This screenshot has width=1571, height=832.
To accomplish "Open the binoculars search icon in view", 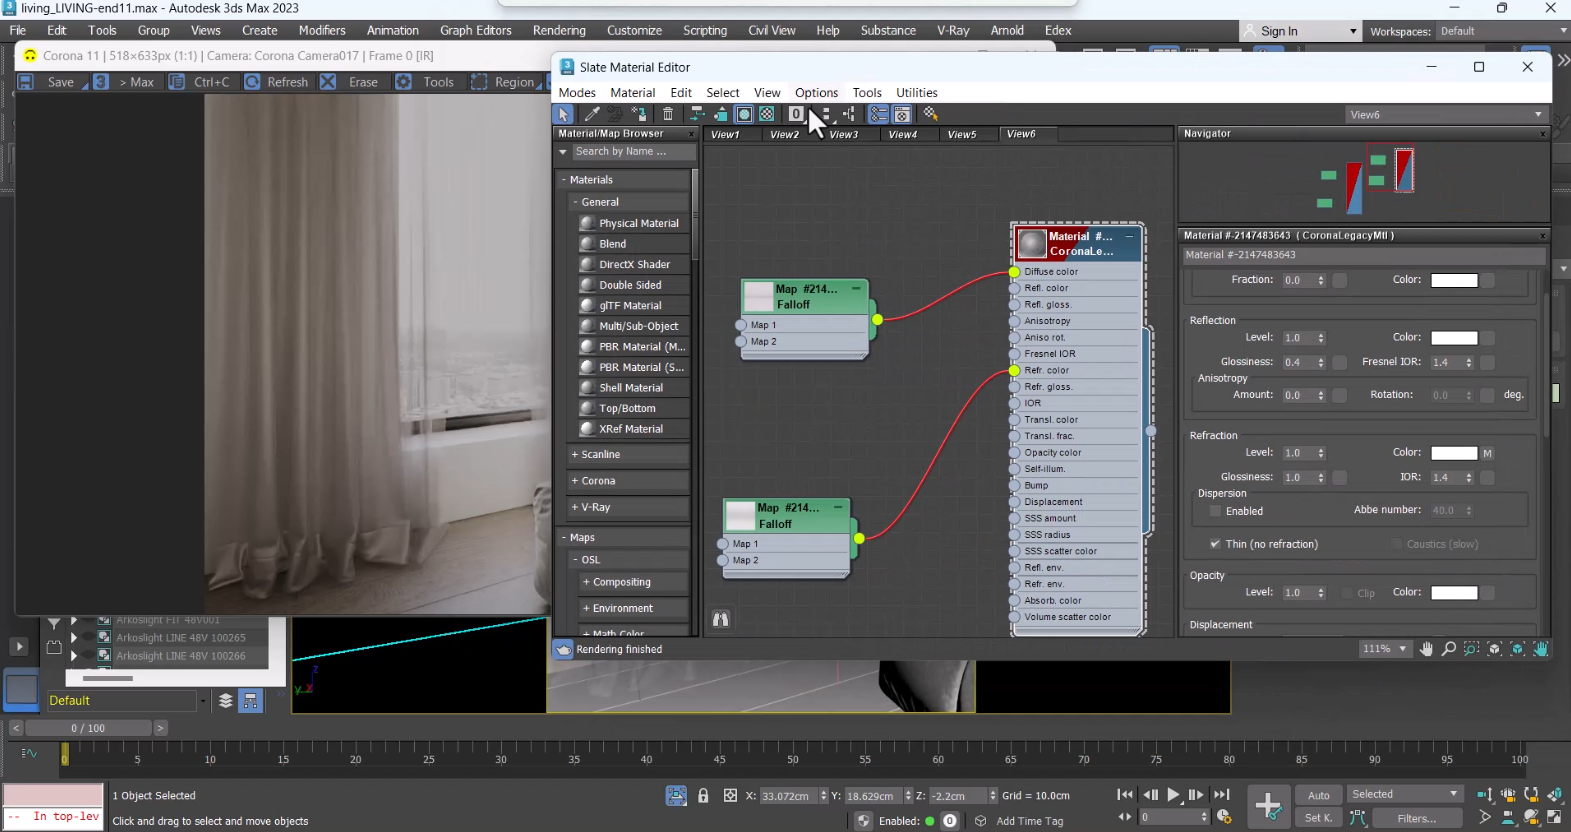I will [x=720, y=619].
